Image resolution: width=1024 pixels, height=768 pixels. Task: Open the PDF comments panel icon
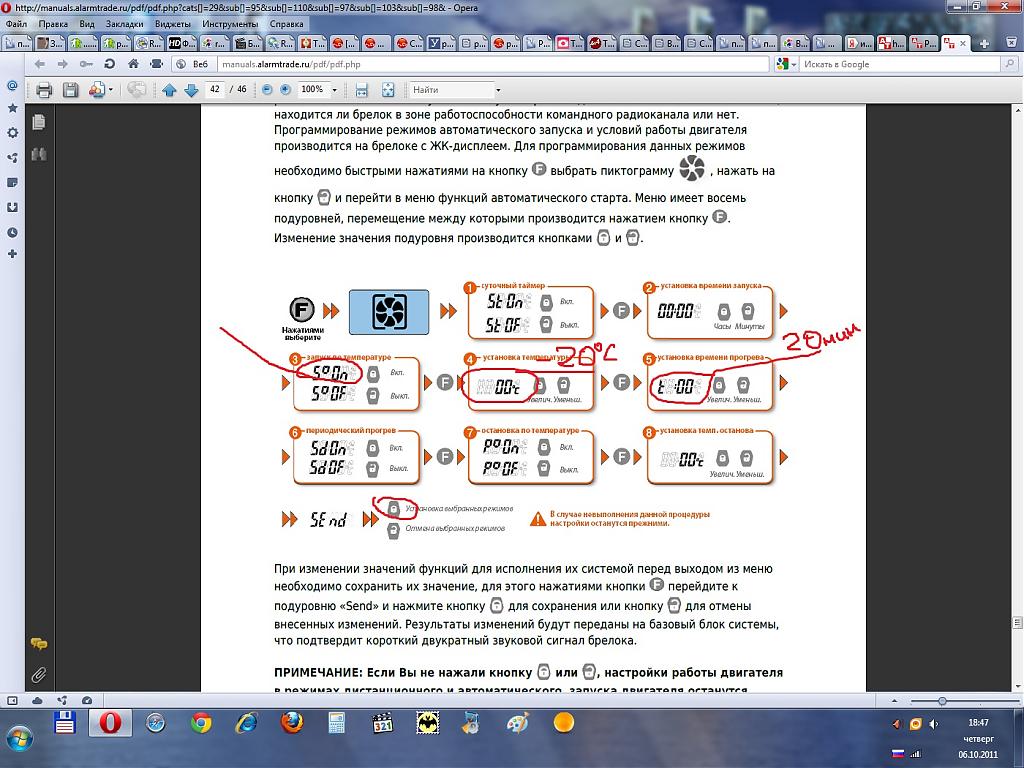[39, 644]
